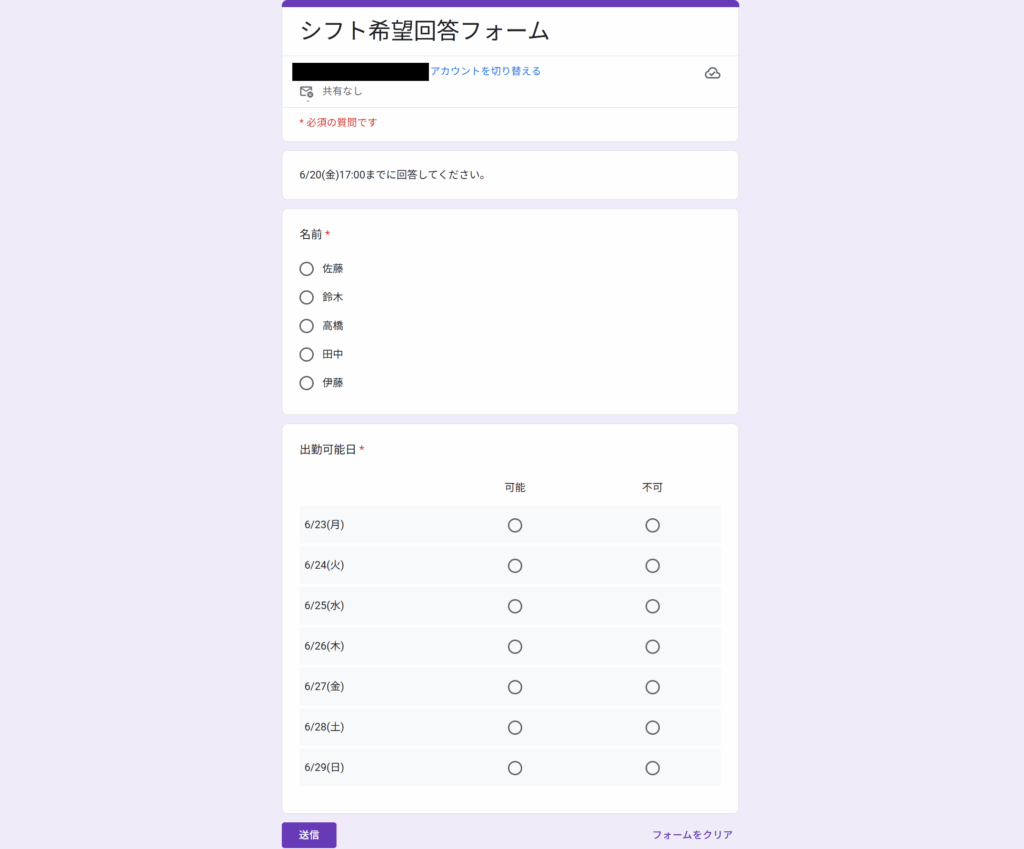This screenshot has height=849, width=1024.
Task: Mark 6/23(月) as 可能
Action: click(x=515, y=525)
